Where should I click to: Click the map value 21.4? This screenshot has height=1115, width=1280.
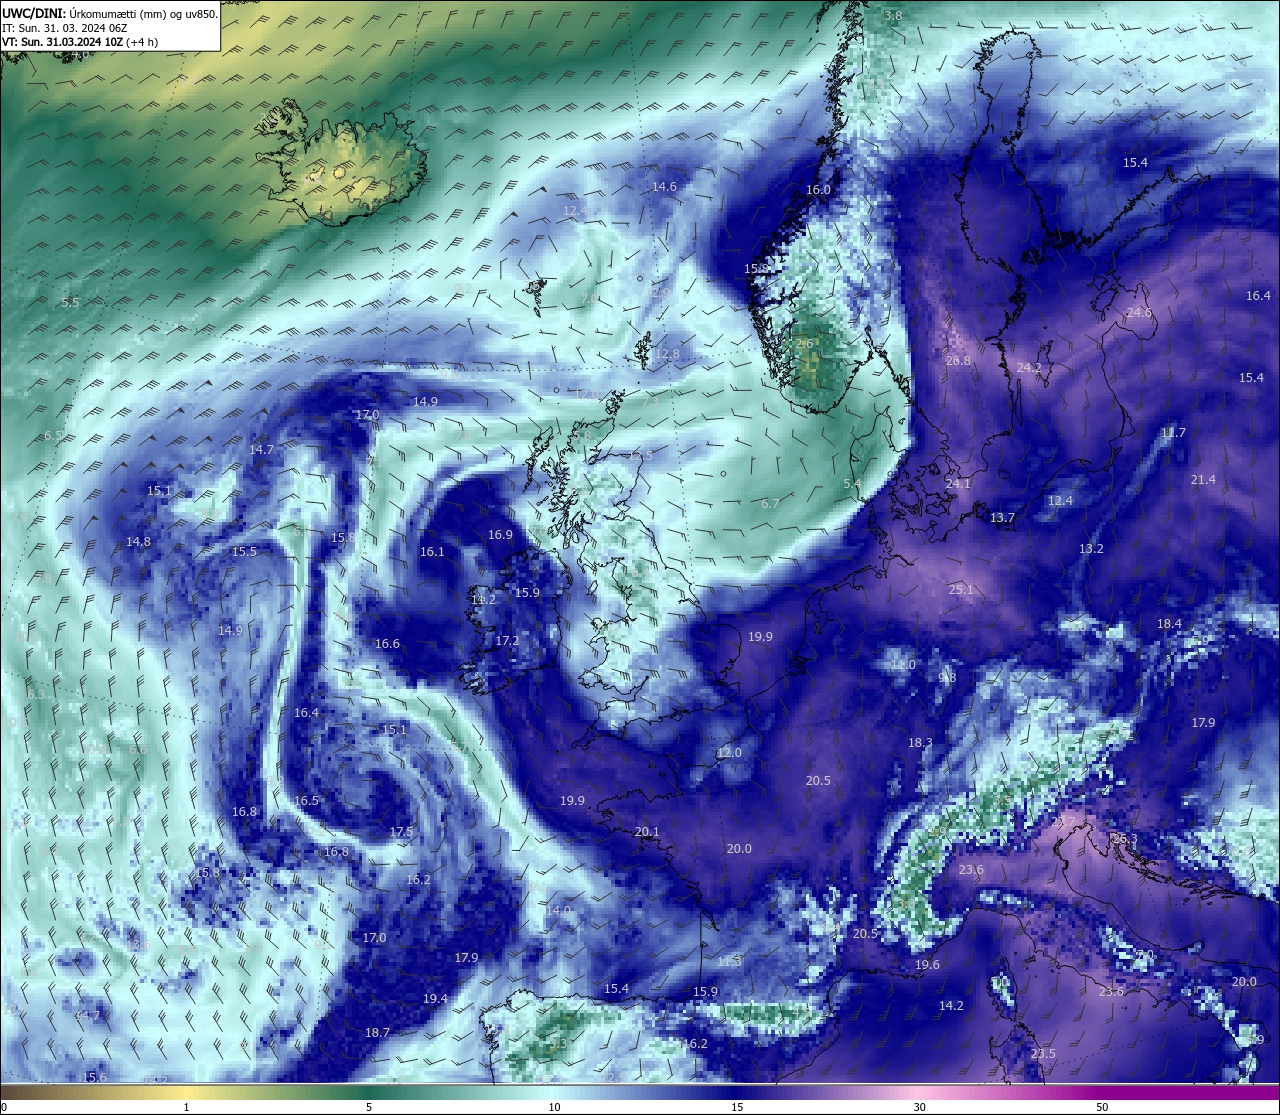(1203, 480)
